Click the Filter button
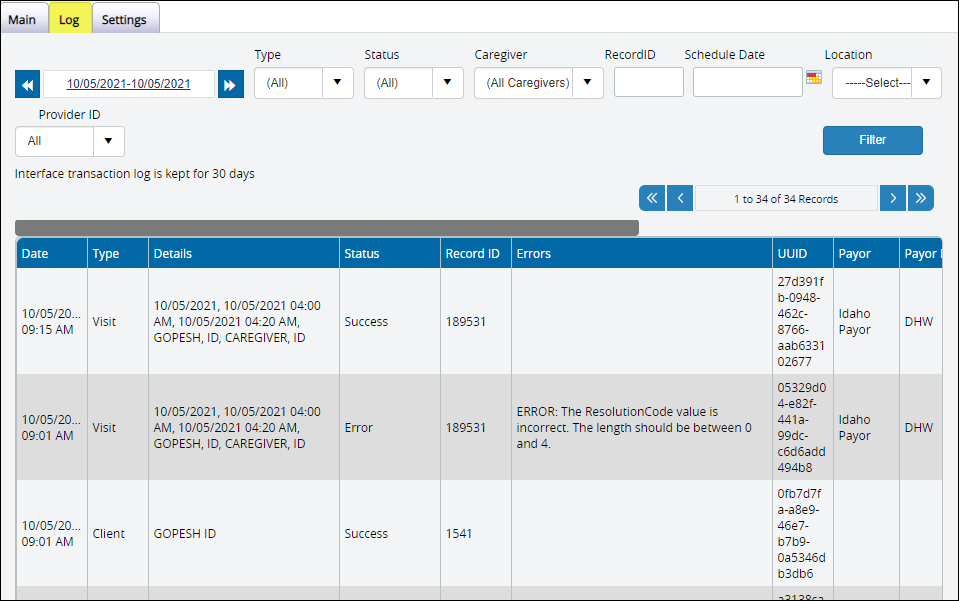This screenshot has height=601, width=959. point(873,140)
